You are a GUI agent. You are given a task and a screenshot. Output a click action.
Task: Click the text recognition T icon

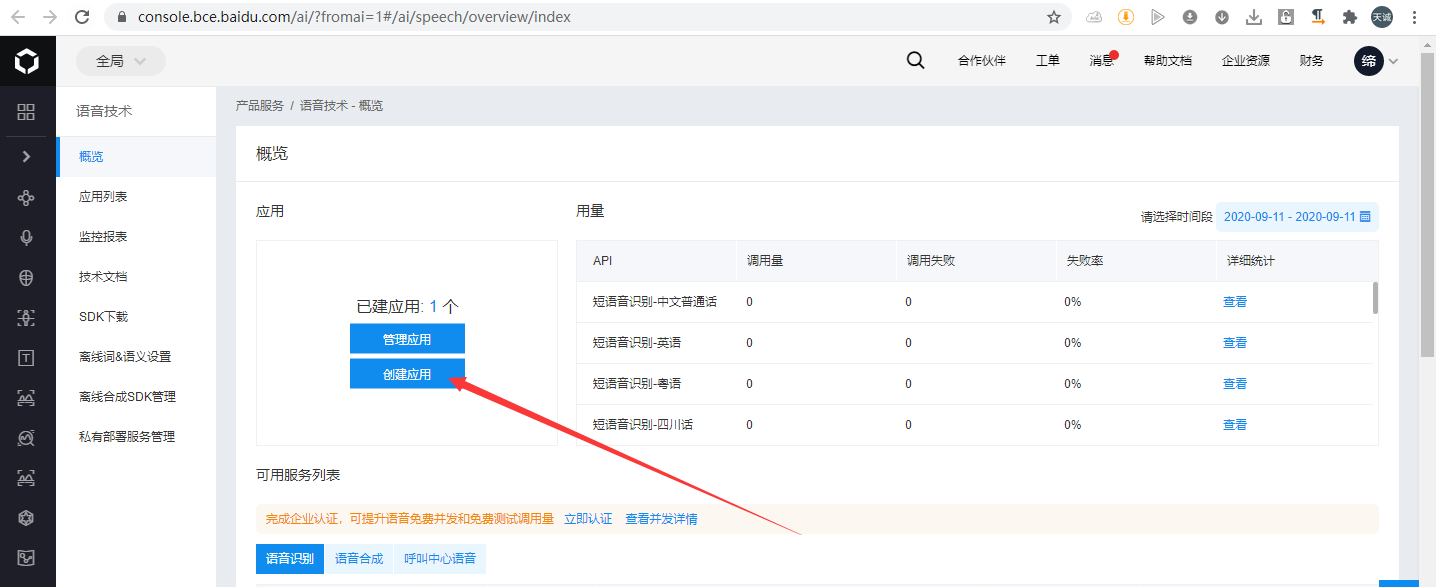pos(27,358)
